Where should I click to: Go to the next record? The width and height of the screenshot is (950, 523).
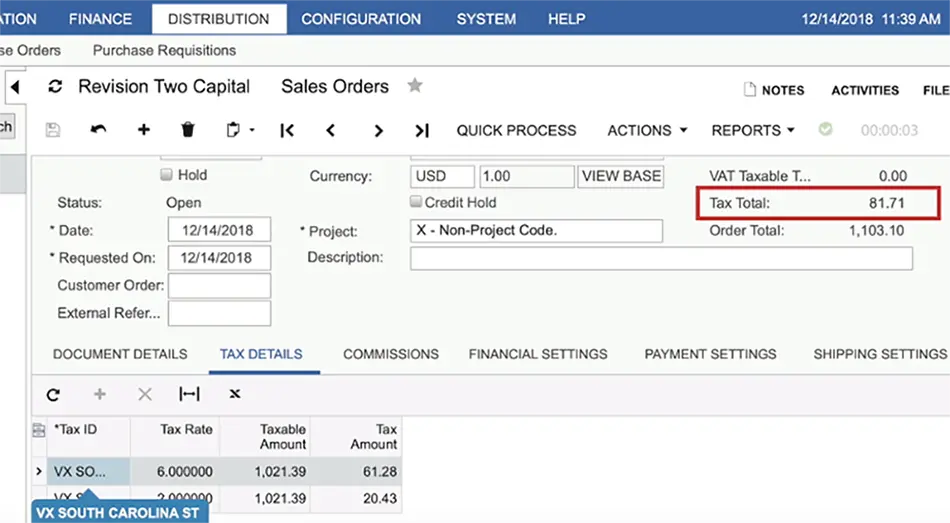click(378, 130)
